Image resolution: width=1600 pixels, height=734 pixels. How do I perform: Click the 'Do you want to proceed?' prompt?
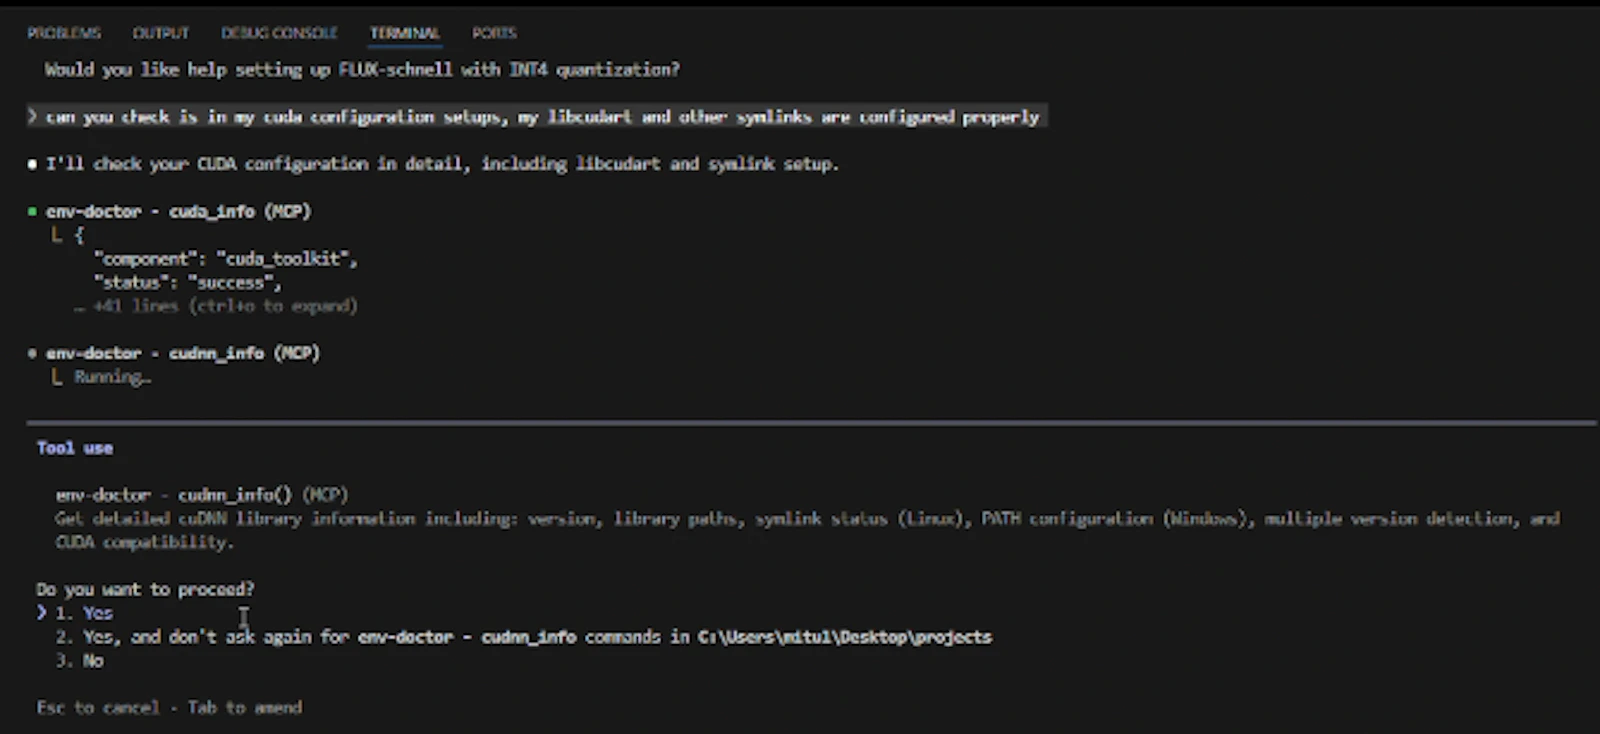tap(145, 589)
